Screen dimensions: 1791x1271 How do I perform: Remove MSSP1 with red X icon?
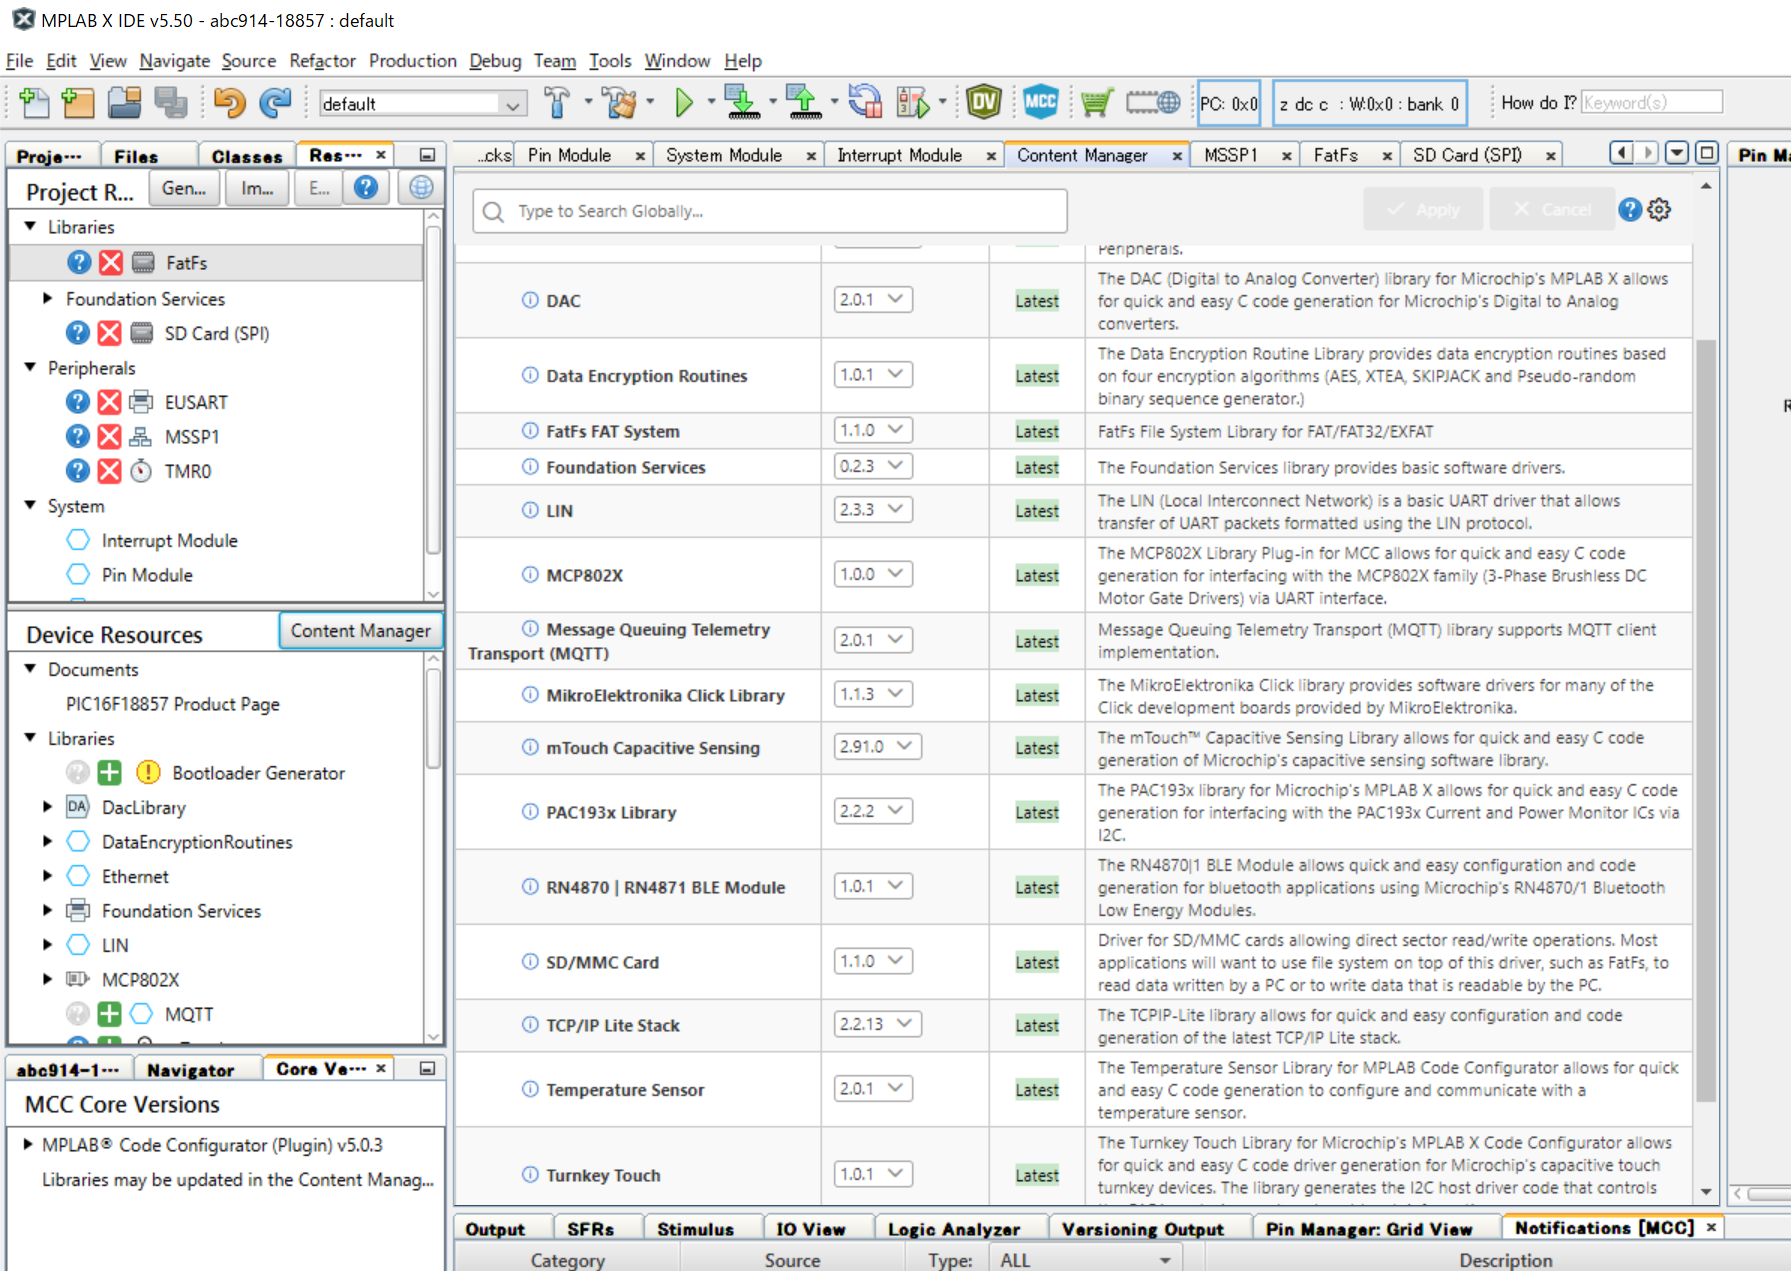click(110, 437)
